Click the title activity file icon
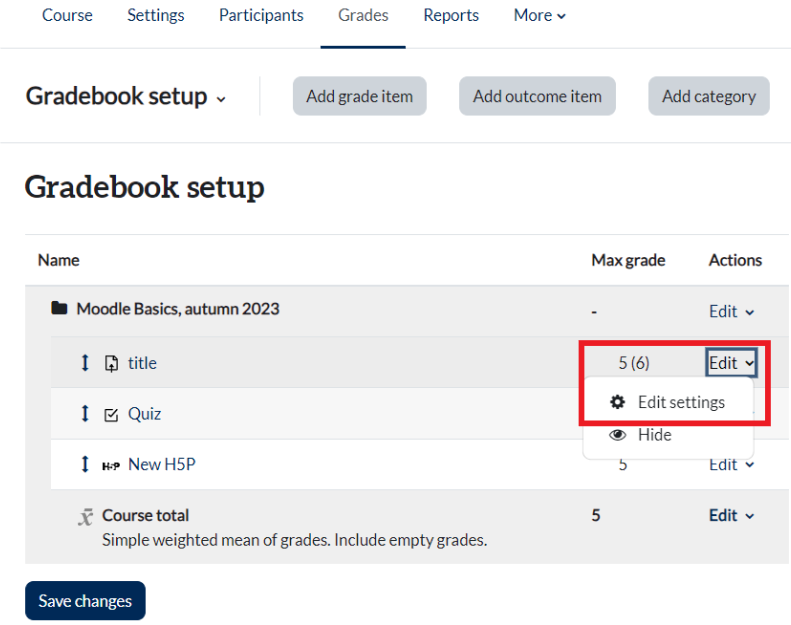This screenshot has height=625, width=791. tap(111, 363)
